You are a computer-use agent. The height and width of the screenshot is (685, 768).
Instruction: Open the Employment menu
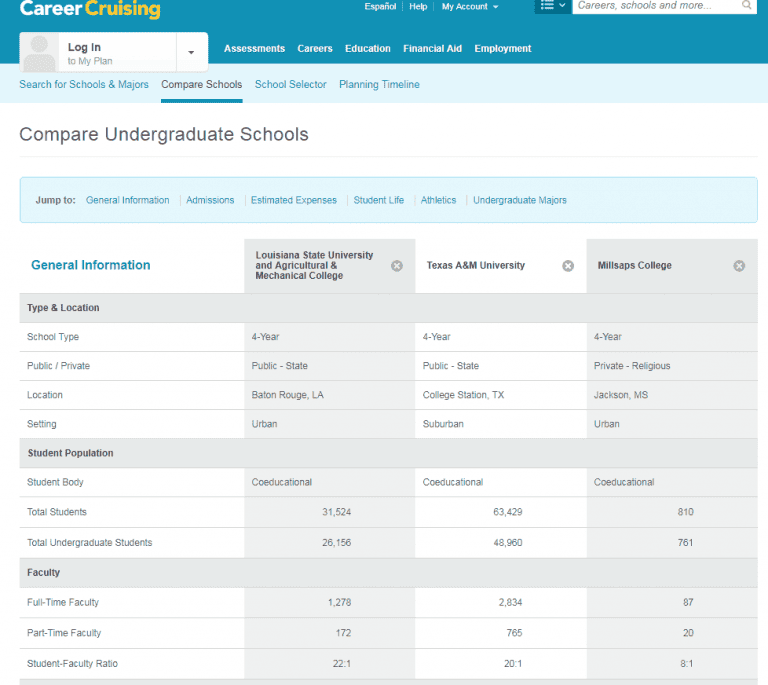click(x=503, y=48)
